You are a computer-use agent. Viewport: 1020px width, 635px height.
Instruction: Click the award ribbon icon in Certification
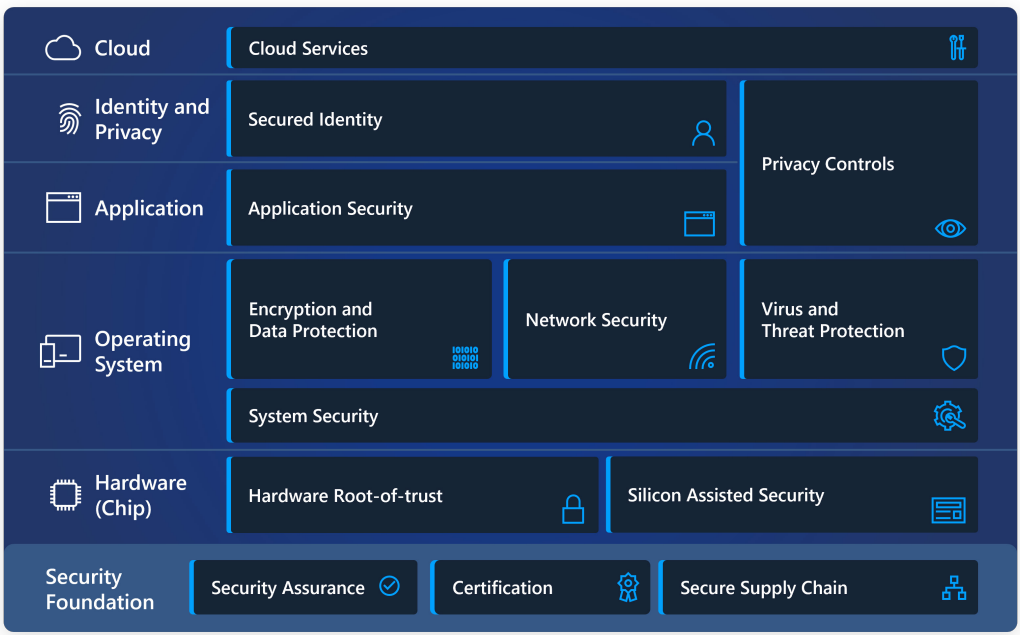coord(627,587)
